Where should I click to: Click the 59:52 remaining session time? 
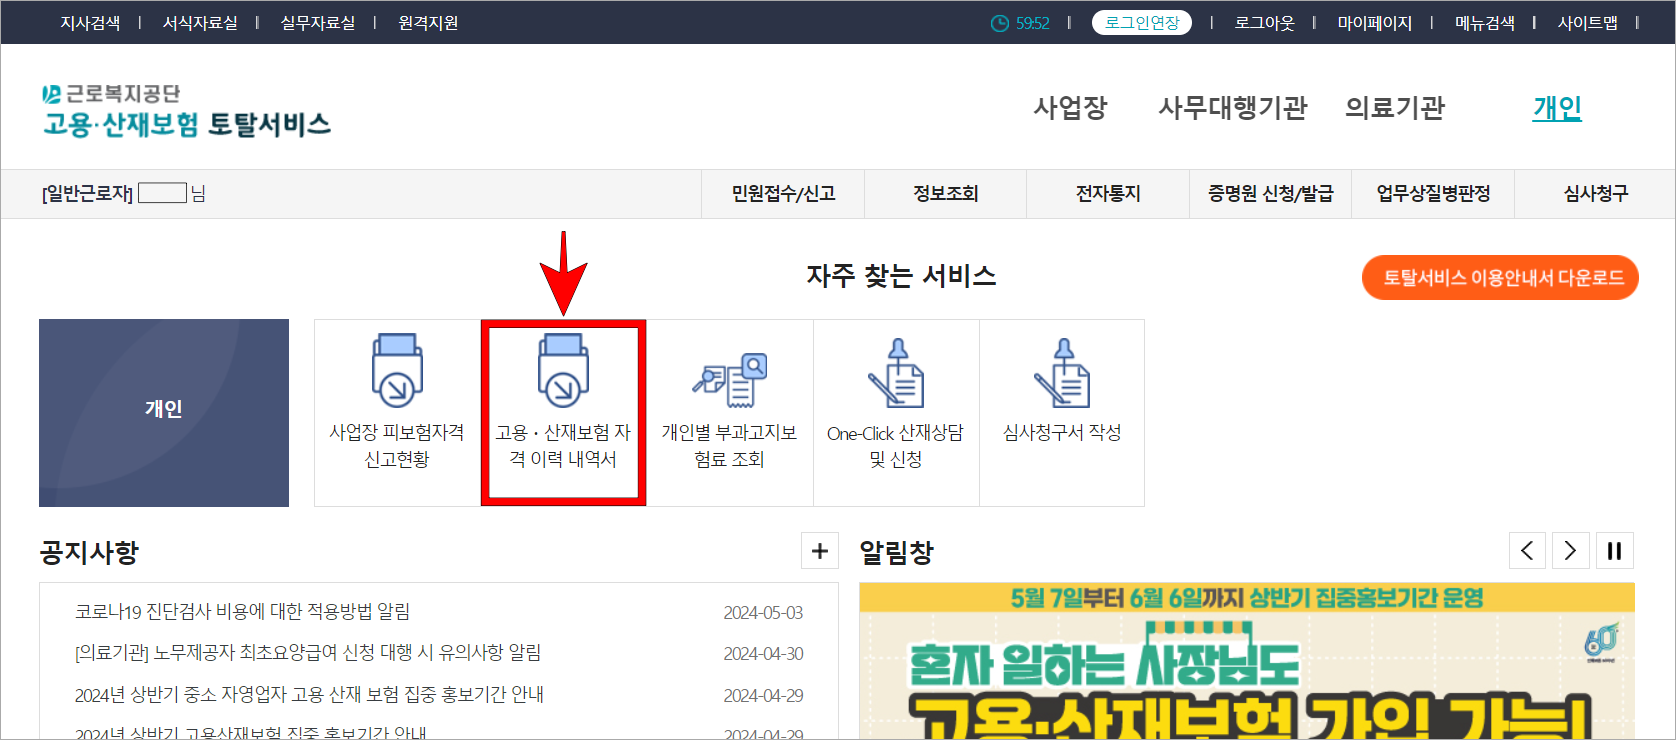(1033, 23)
